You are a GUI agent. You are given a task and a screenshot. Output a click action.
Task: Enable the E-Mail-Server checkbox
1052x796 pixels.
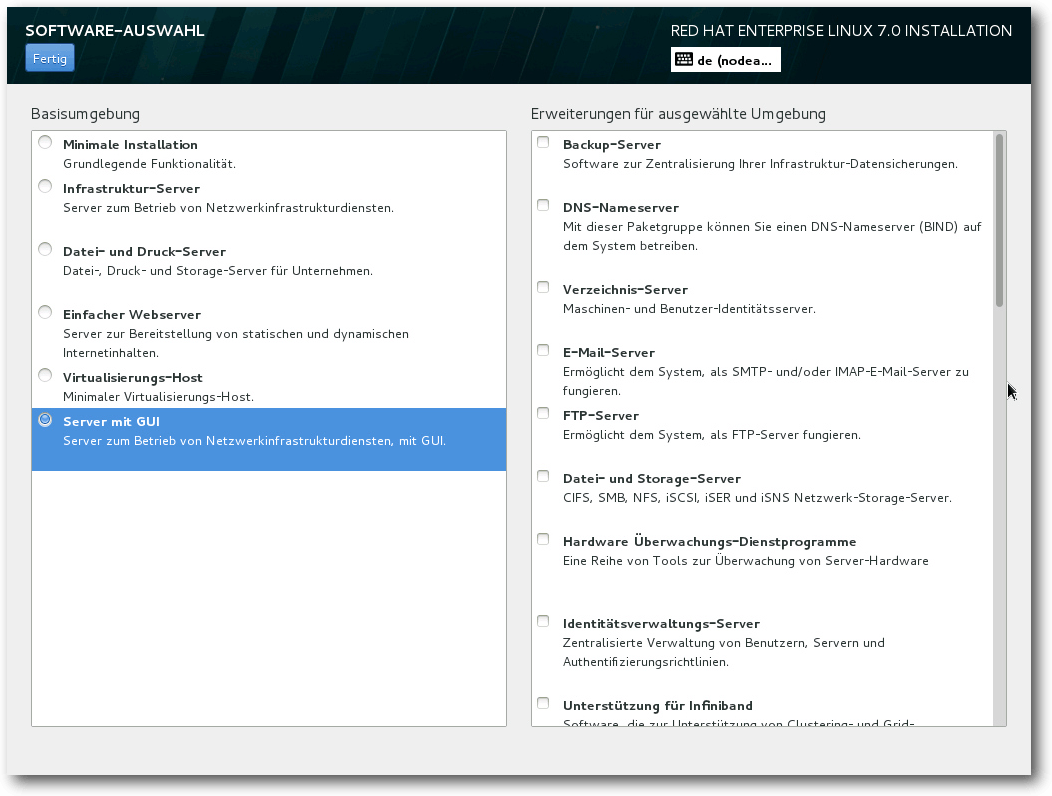tap(543, 350)
